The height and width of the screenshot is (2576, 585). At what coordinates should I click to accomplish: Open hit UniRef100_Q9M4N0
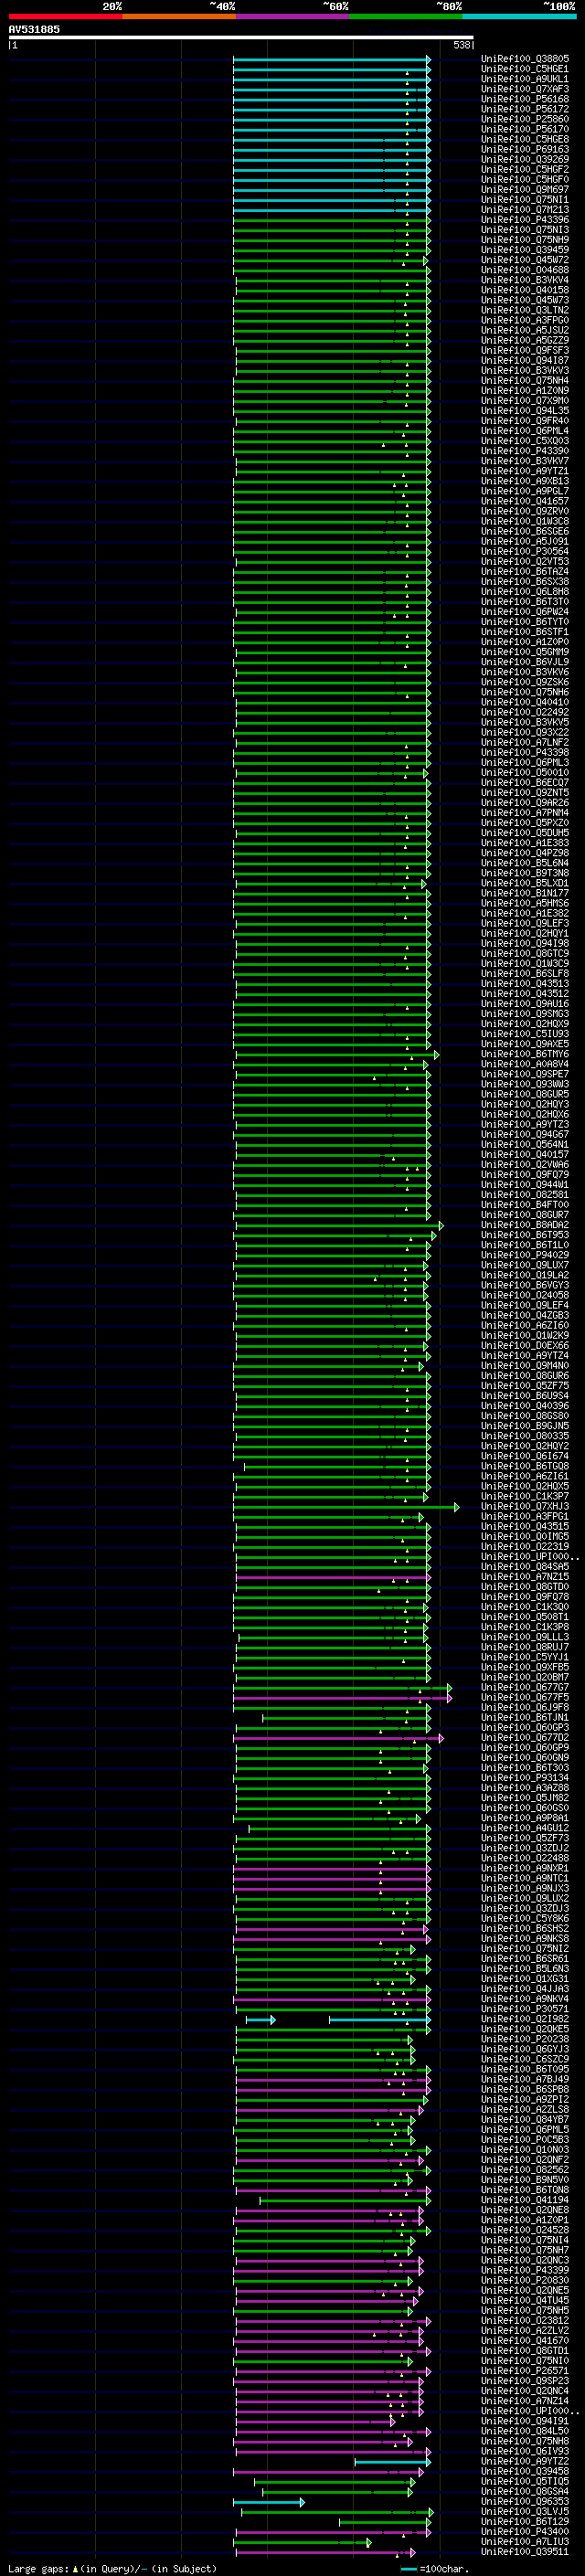[525, 1366]
